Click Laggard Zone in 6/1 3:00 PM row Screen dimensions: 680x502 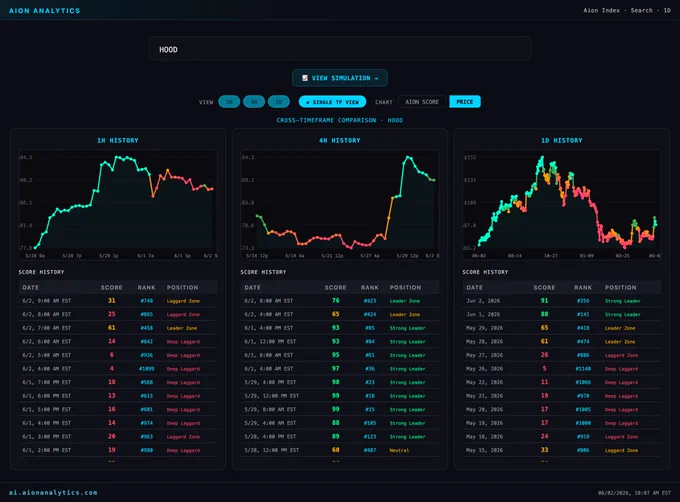(183, 437)
